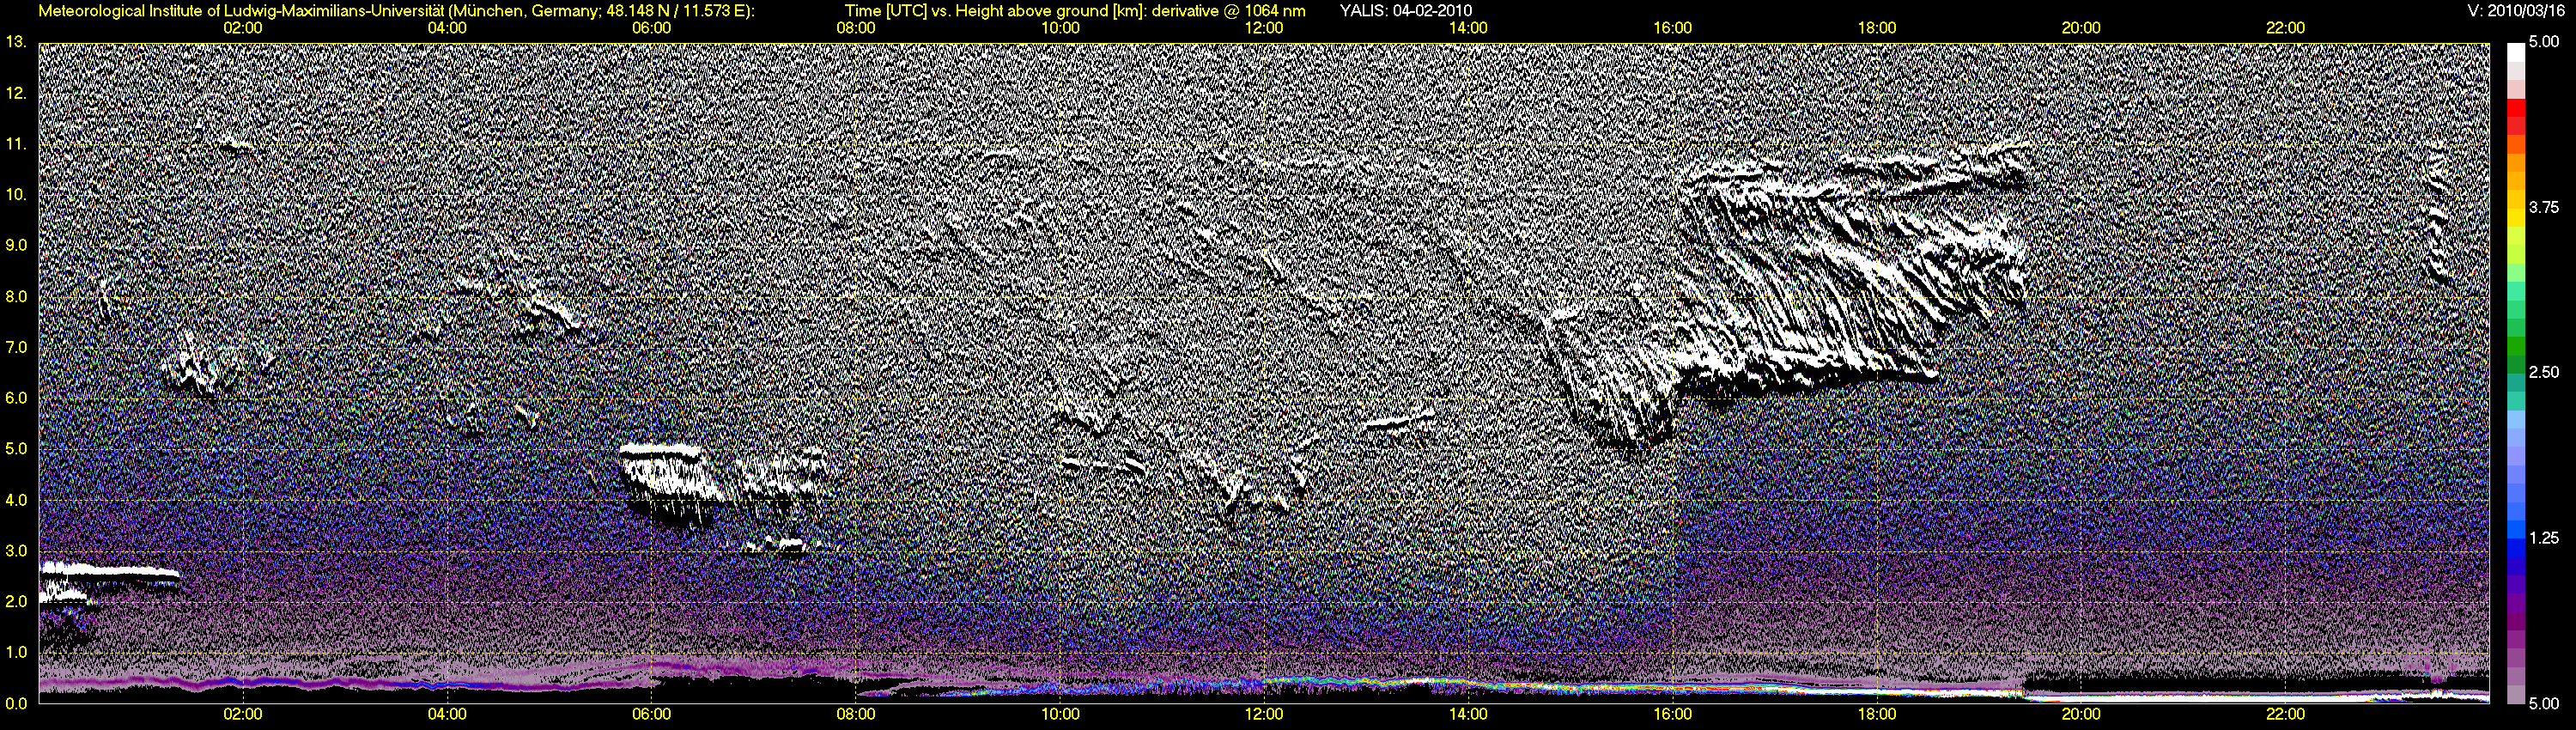Click the 04:00 tick on the bottom time axis
2576x730 pixels.
pos(447,715)
